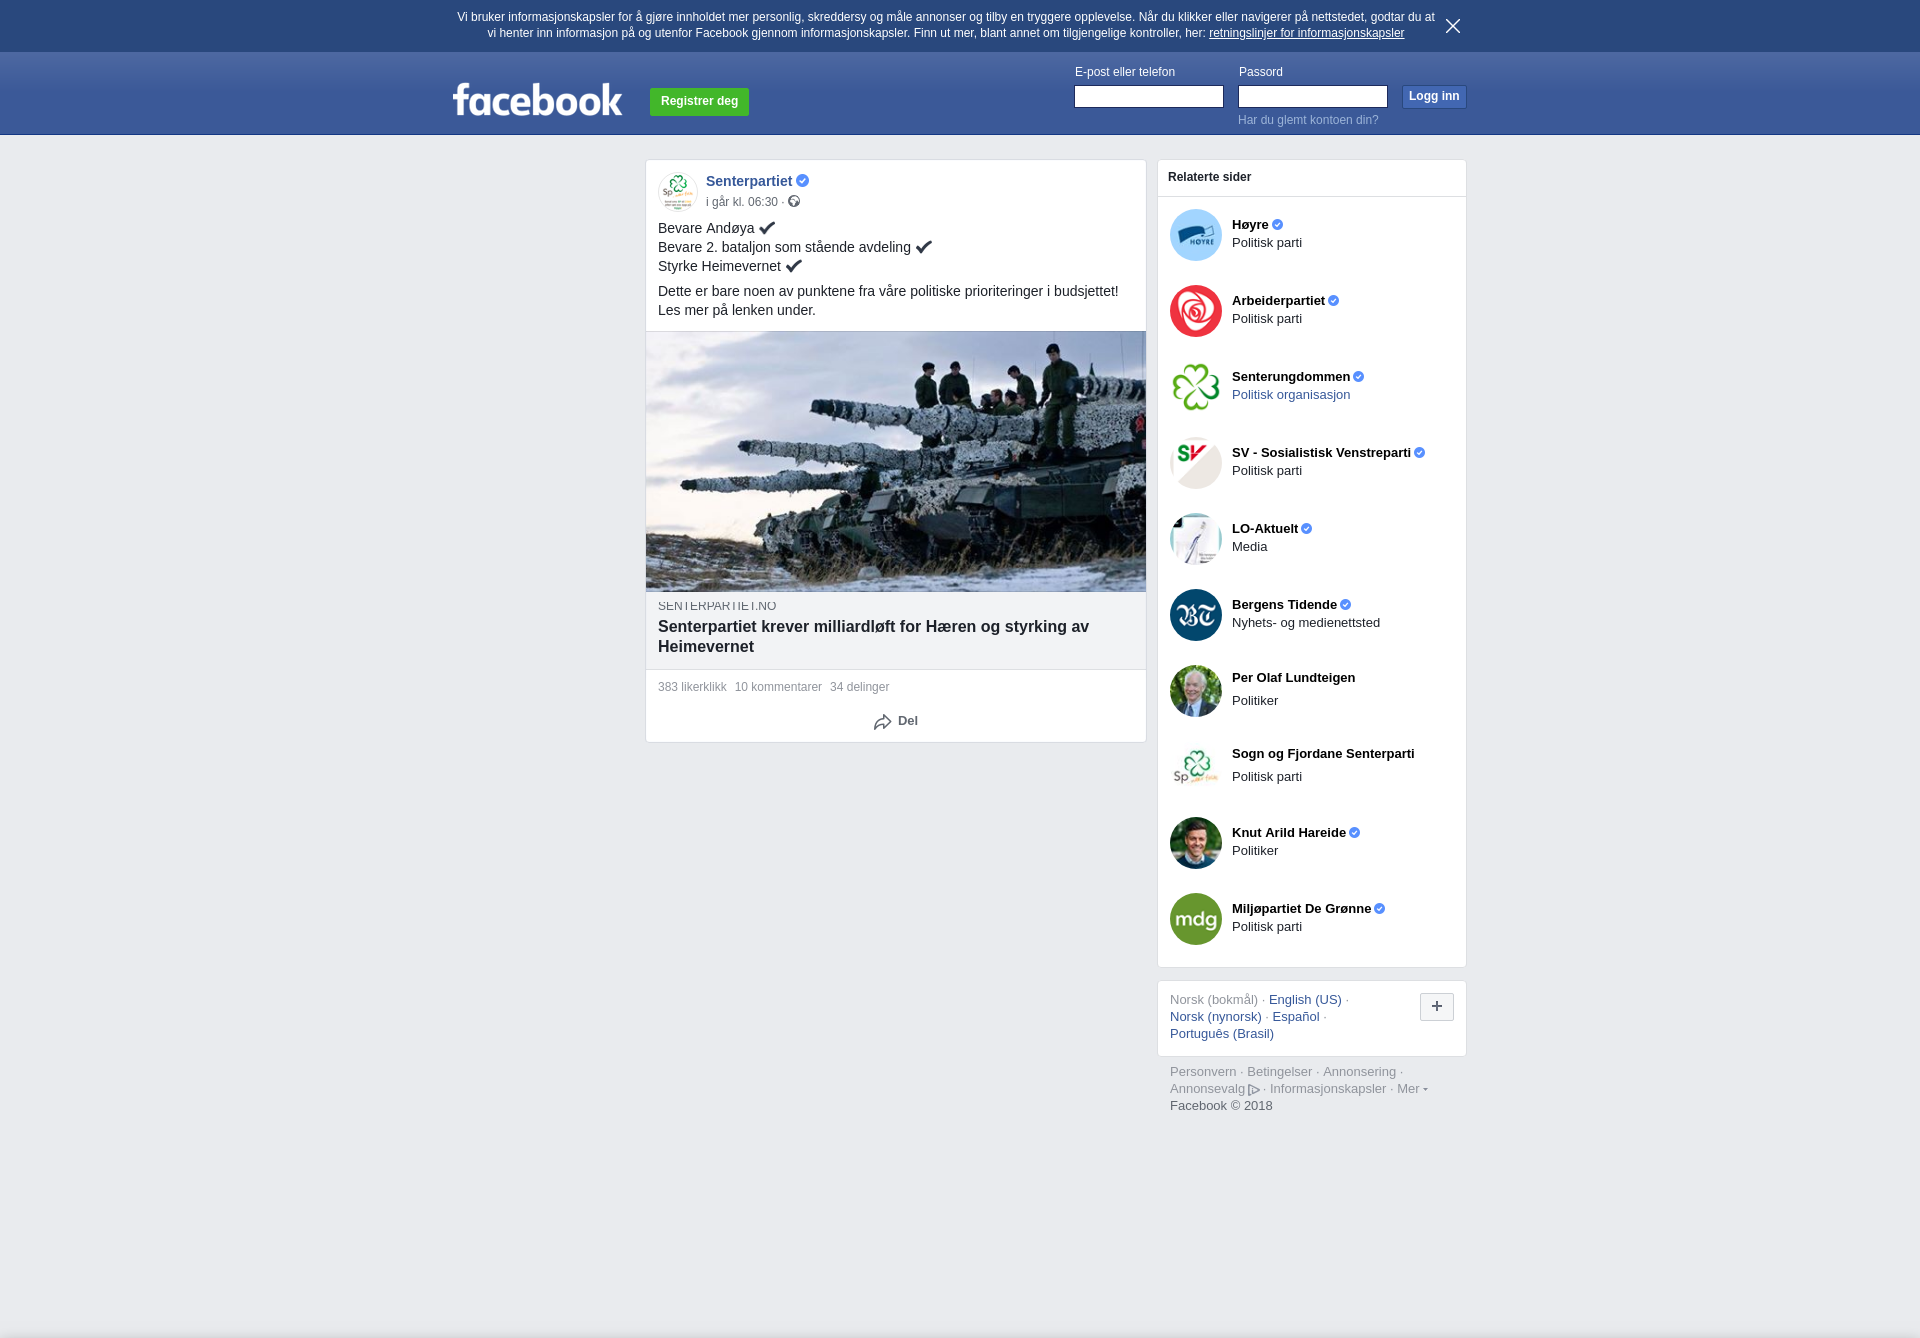Close the cookie notice banner
1920x1338 pixels.
pyautogui.click(x=1453, y=26)
